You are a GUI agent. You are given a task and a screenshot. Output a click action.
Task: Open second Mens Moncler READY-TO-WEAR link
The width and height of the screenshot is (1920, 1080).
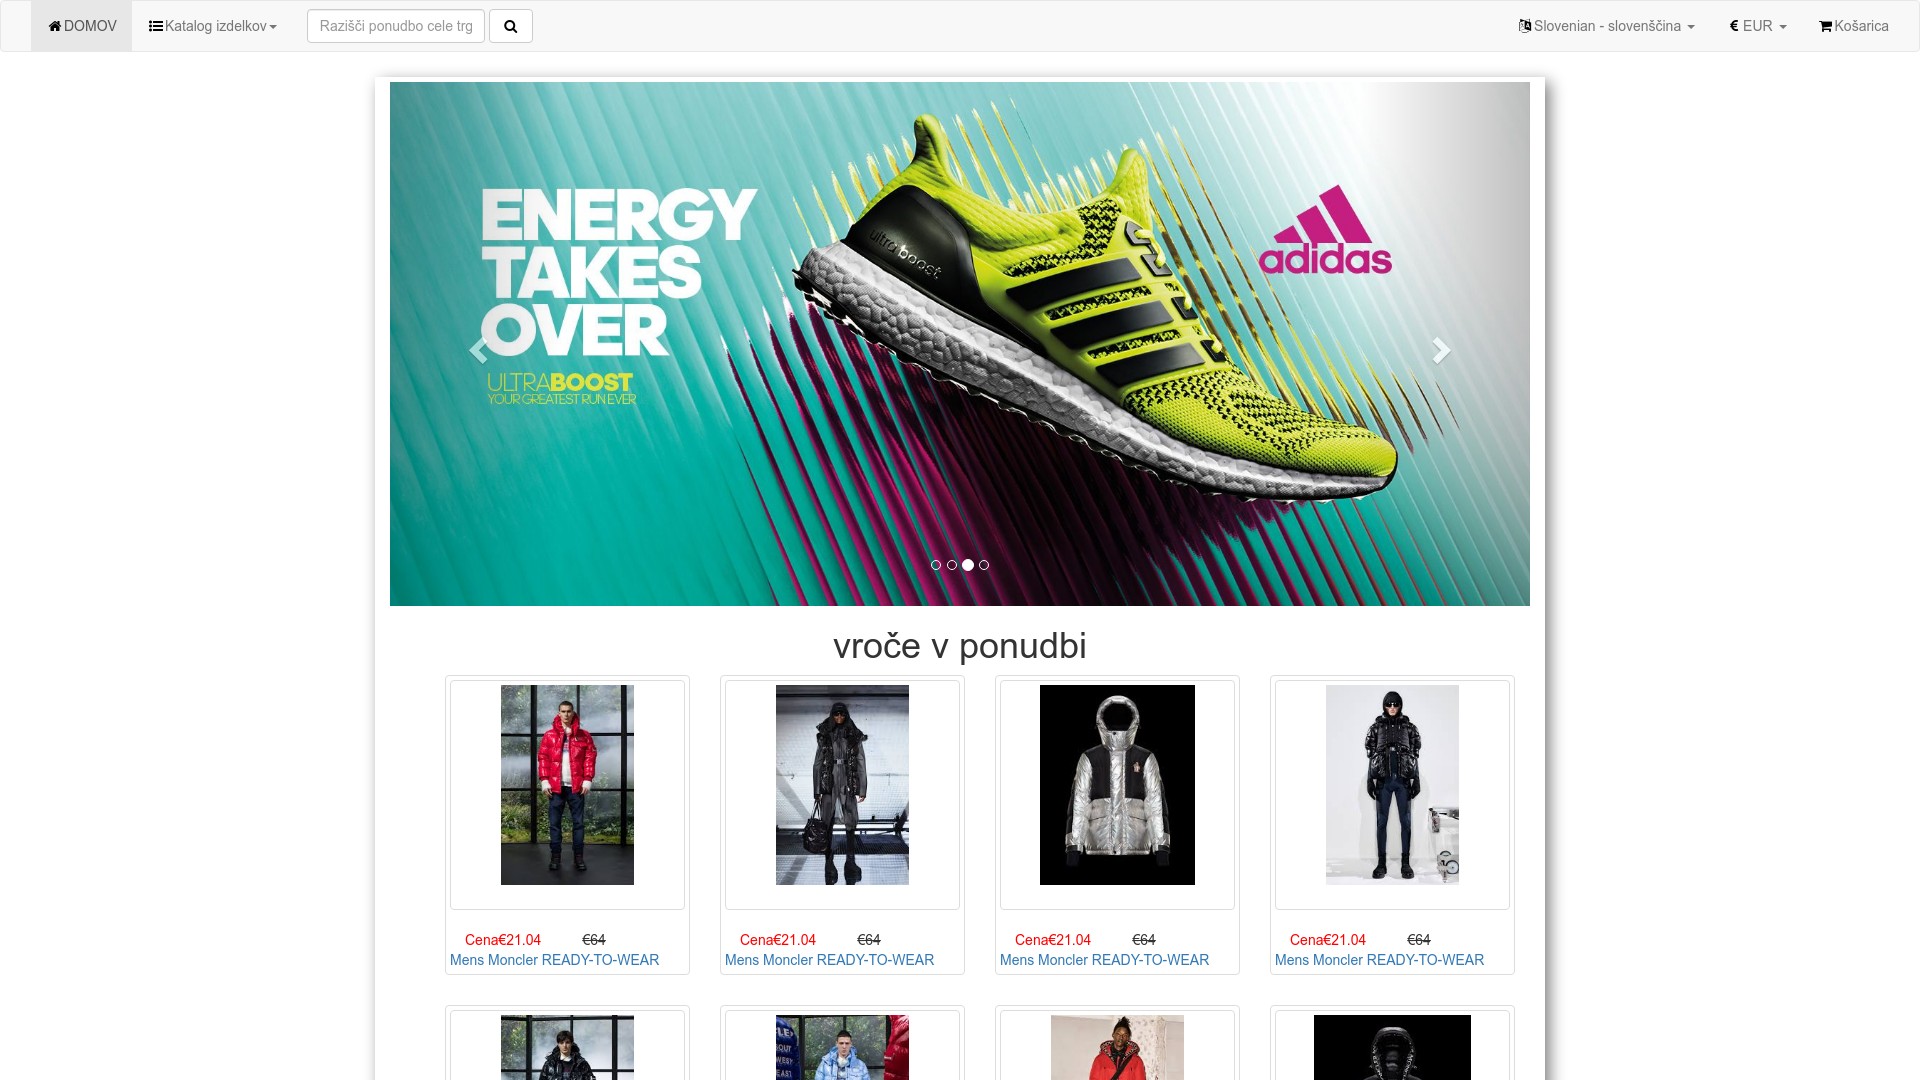[829, 960]
